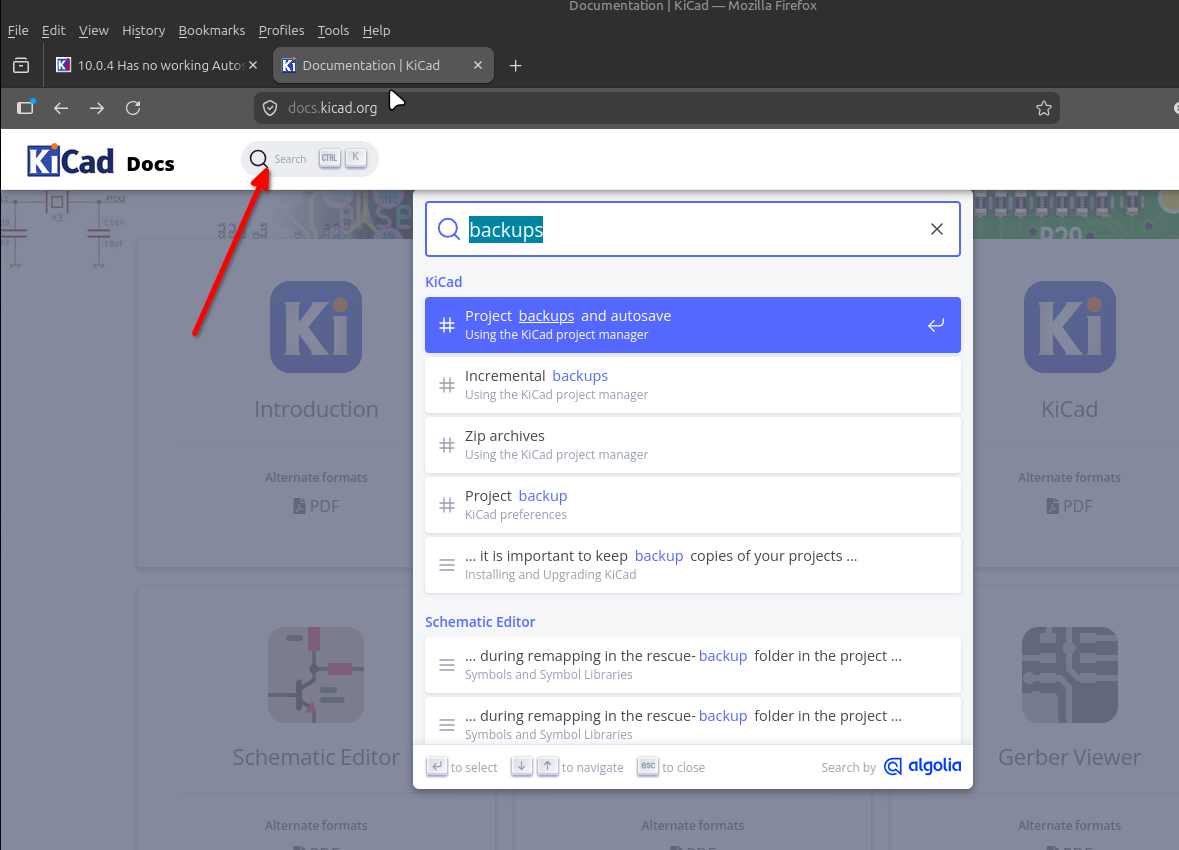This screenshot has width=1179, height=850.
Task: Open the 'Incremental backups' result
Action: pyautogui.click(x=693, y=385)
